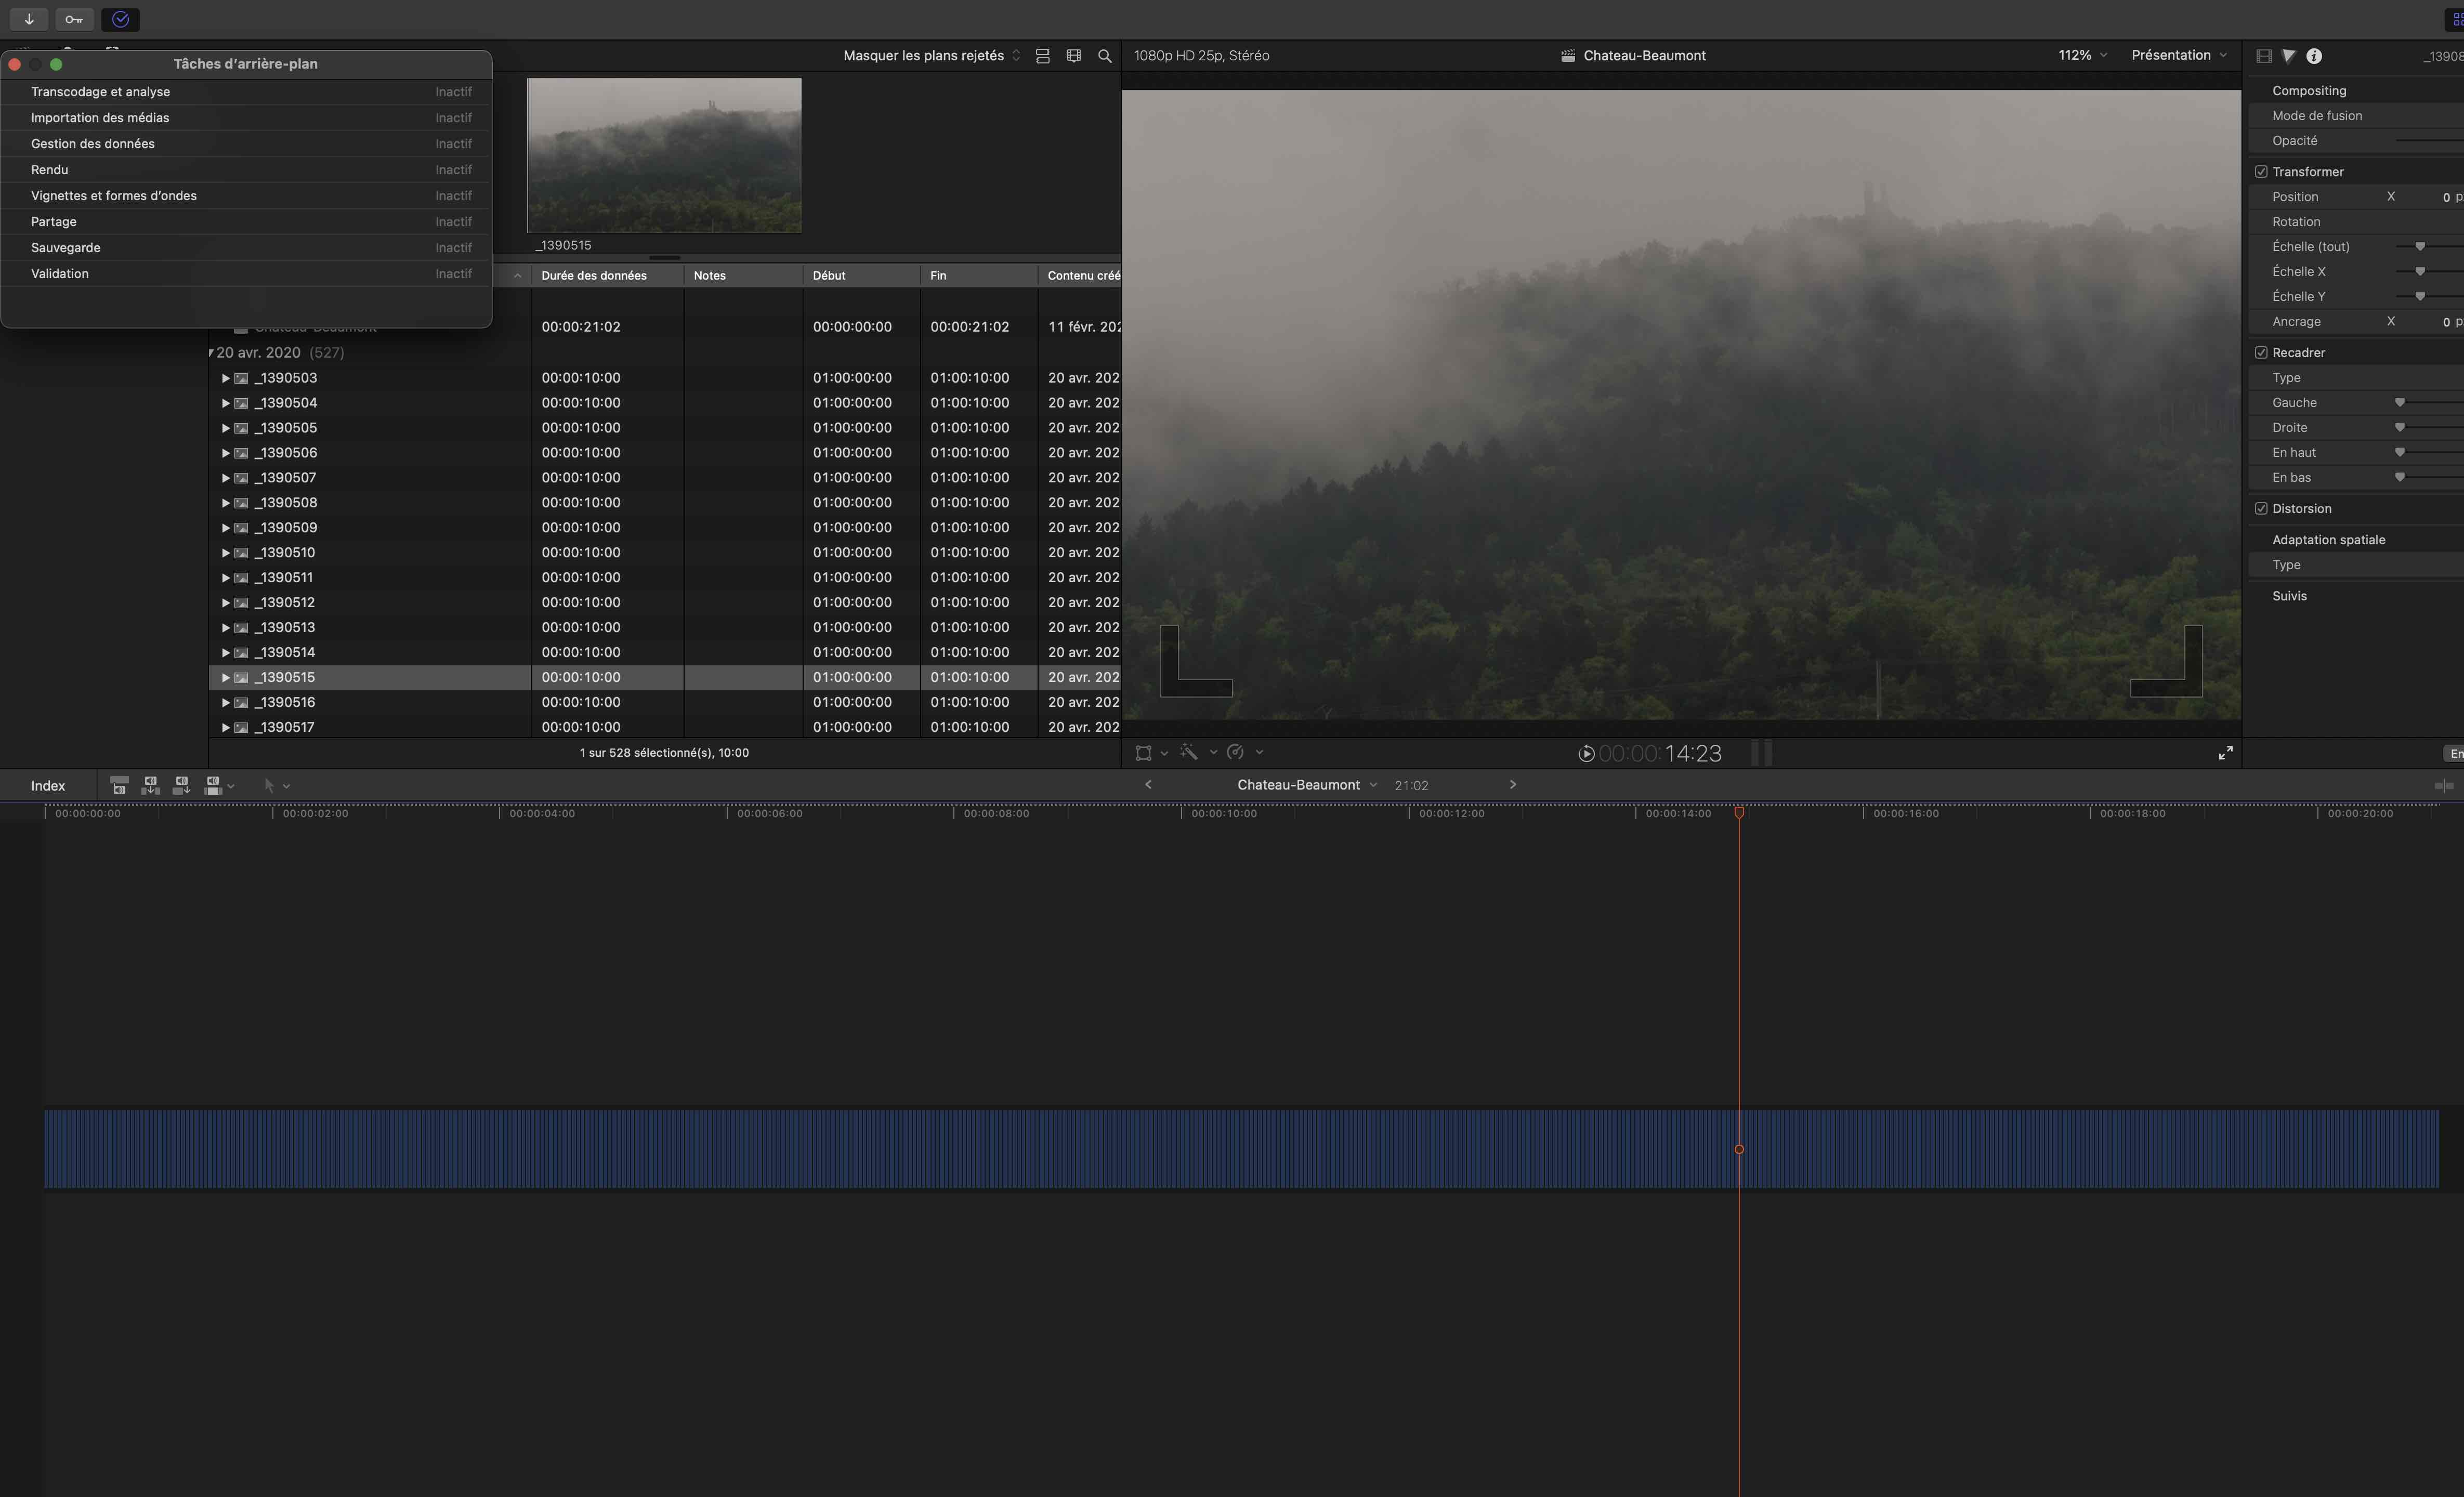Open the Masquer les plans rejetés filter dropdown

point(932,56)
